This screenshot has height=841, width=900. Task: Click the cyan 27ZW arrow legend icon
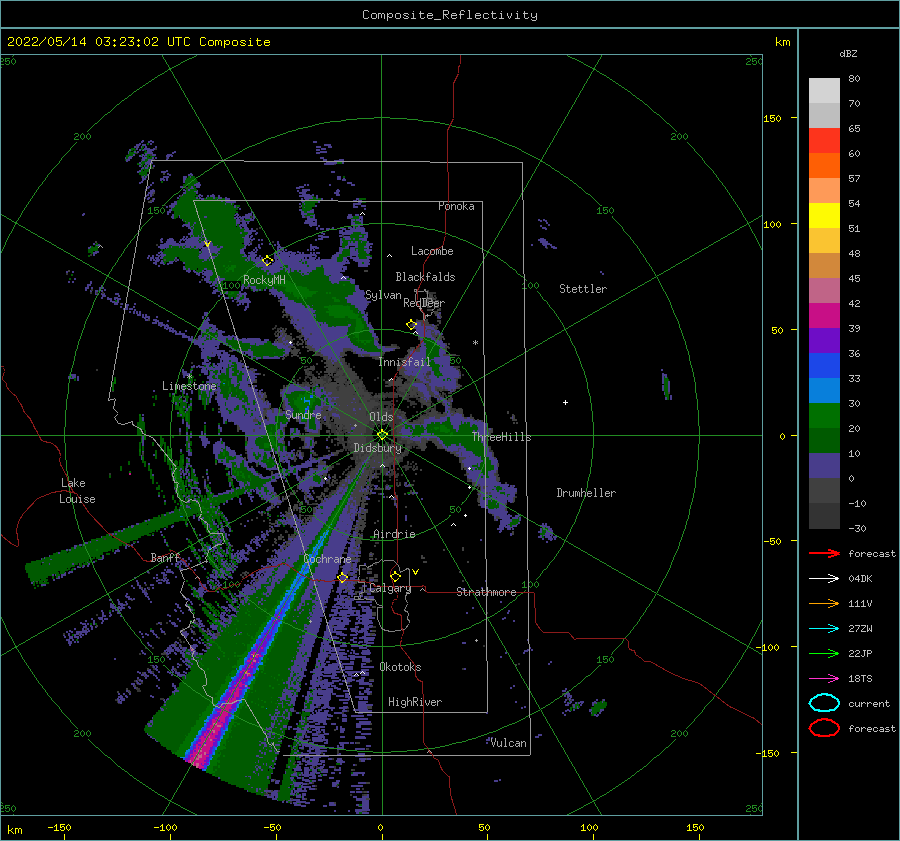click(824, 629)
